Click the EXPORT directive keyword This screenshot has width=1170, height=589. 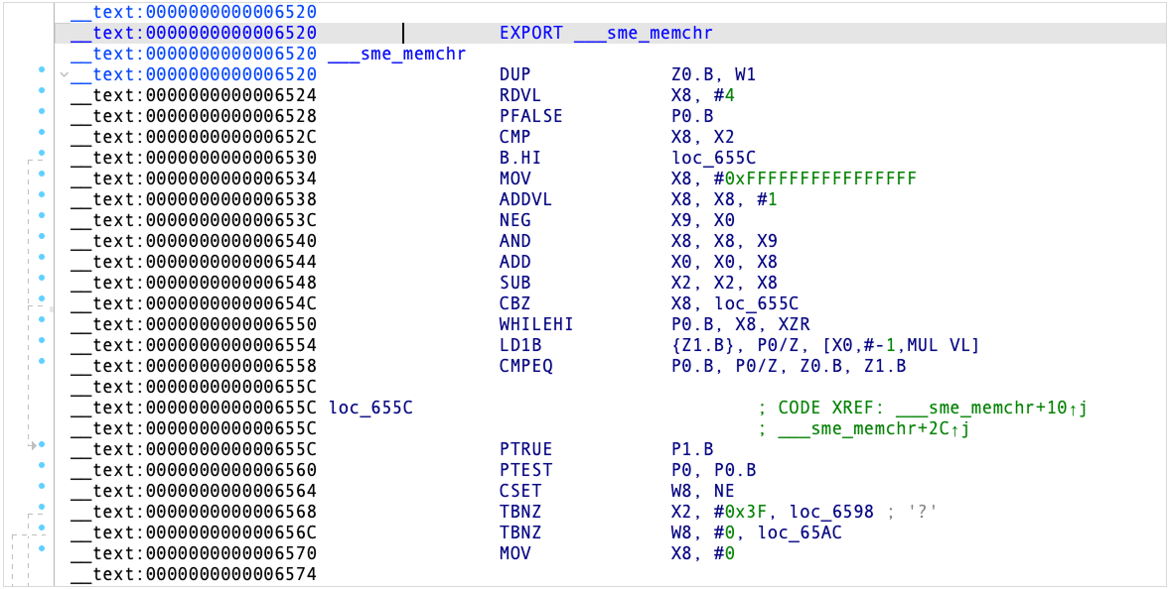pyautogui.click(x=531, y=33)
